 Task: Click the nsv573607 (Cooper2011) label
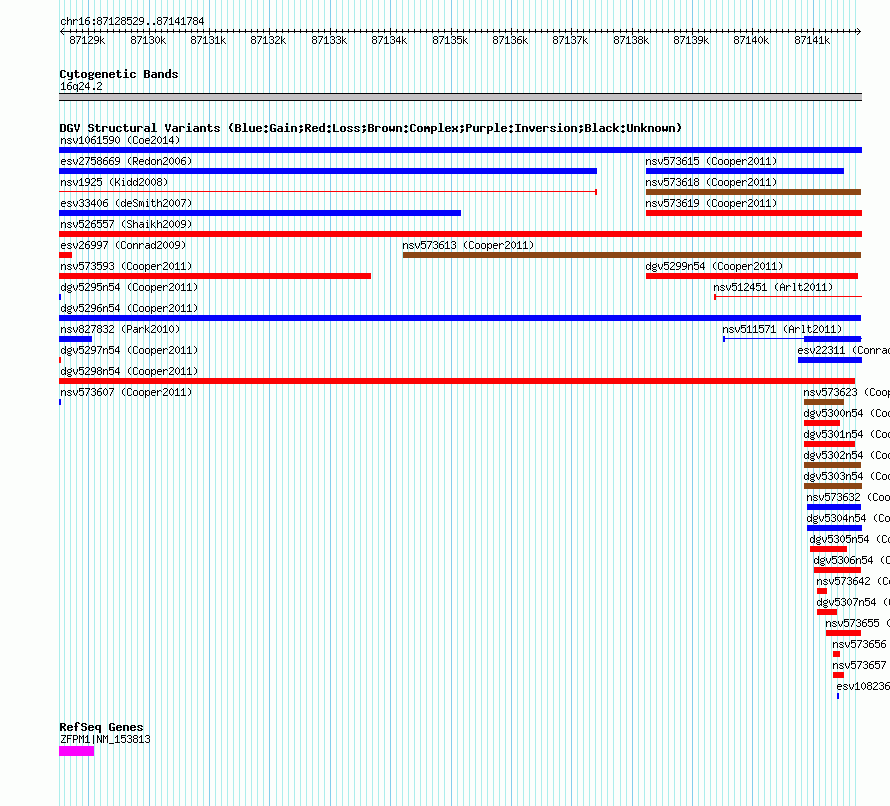[126, 392]
